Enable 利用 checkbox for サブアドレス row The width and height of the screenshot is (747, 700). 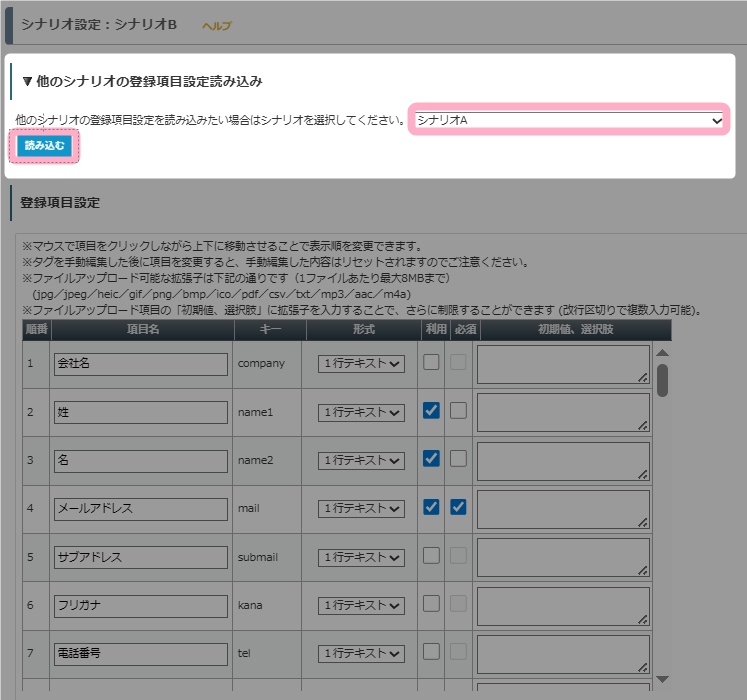[431, 555]
